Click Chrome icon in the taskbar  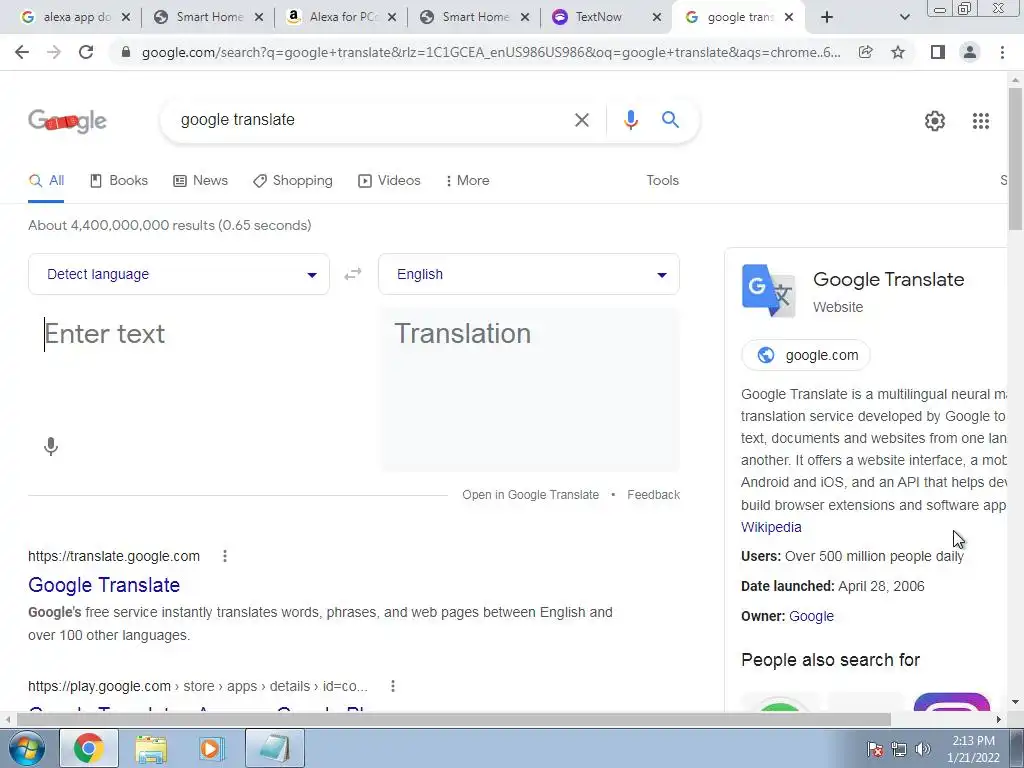(88, 748)
